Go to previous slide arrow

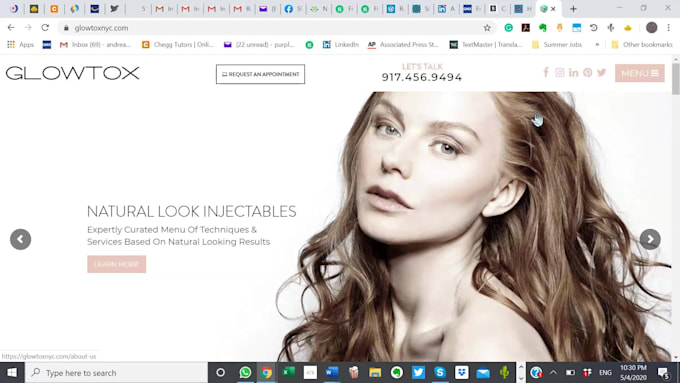[20, 239]
